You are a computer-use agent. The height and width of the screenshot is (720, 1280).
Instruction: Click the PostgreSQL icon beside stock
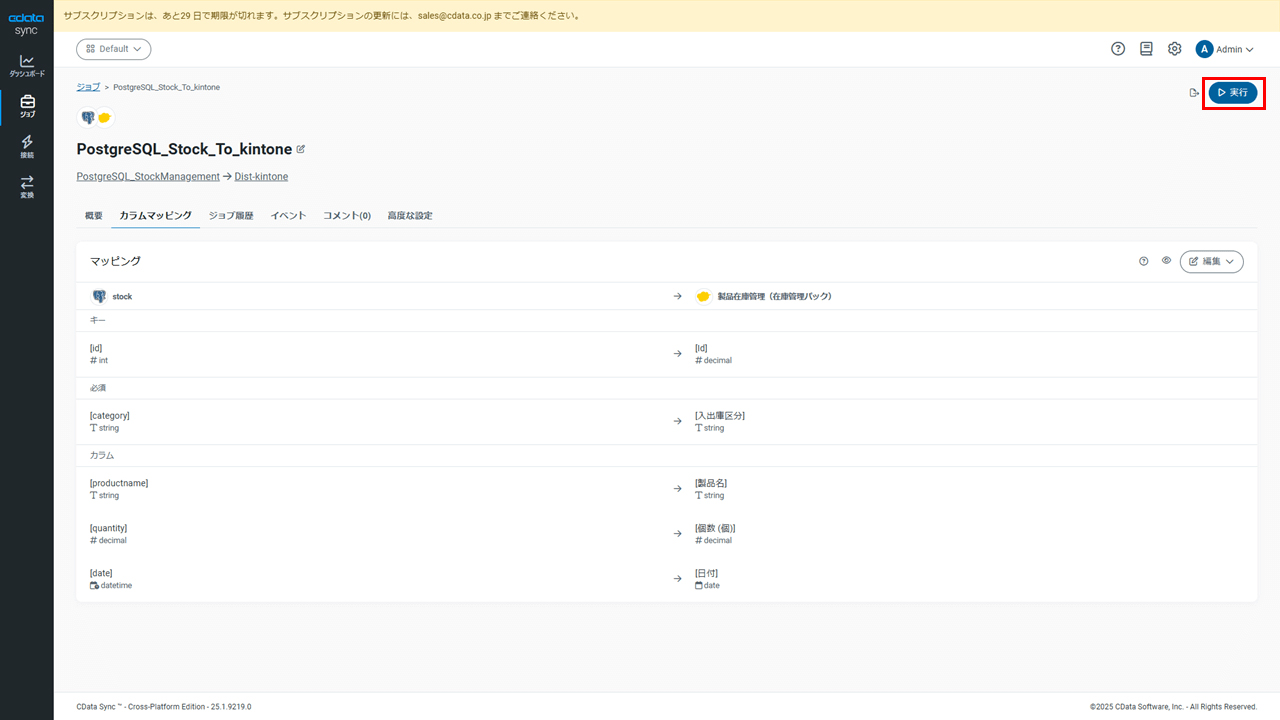click(x=99, y=296)
